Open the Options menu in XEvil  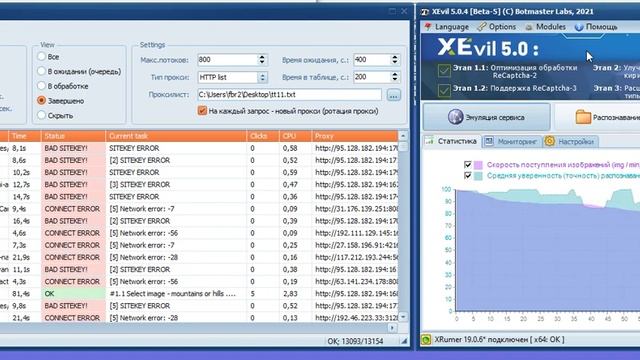(x=502, y=27)
